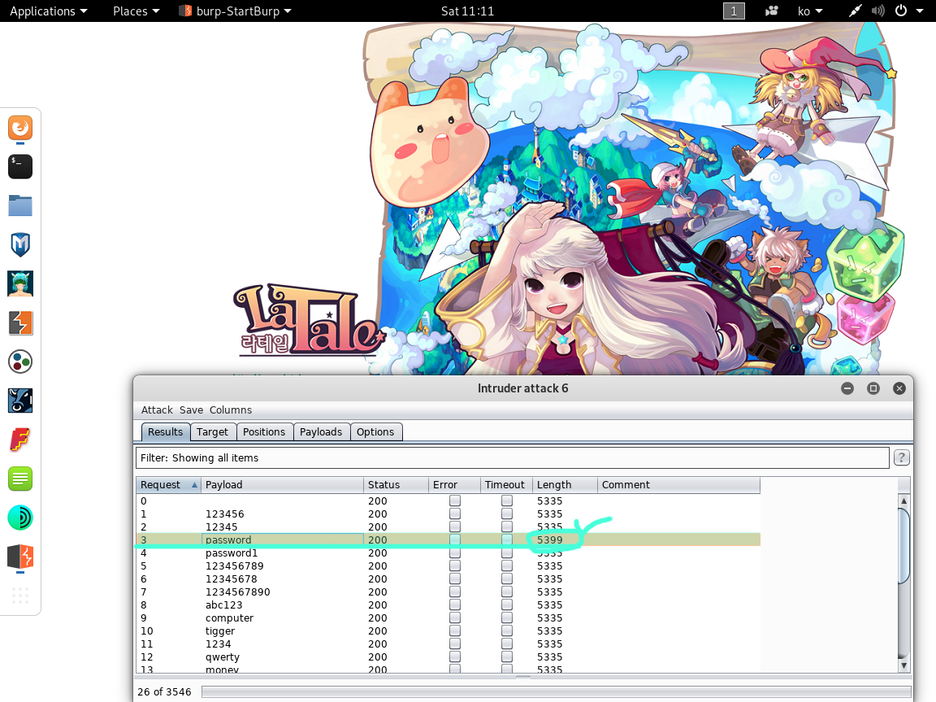This screenshot has width=936, height=702.
Task: Open Faraday red F icon in dock
Action: point(20,440)
